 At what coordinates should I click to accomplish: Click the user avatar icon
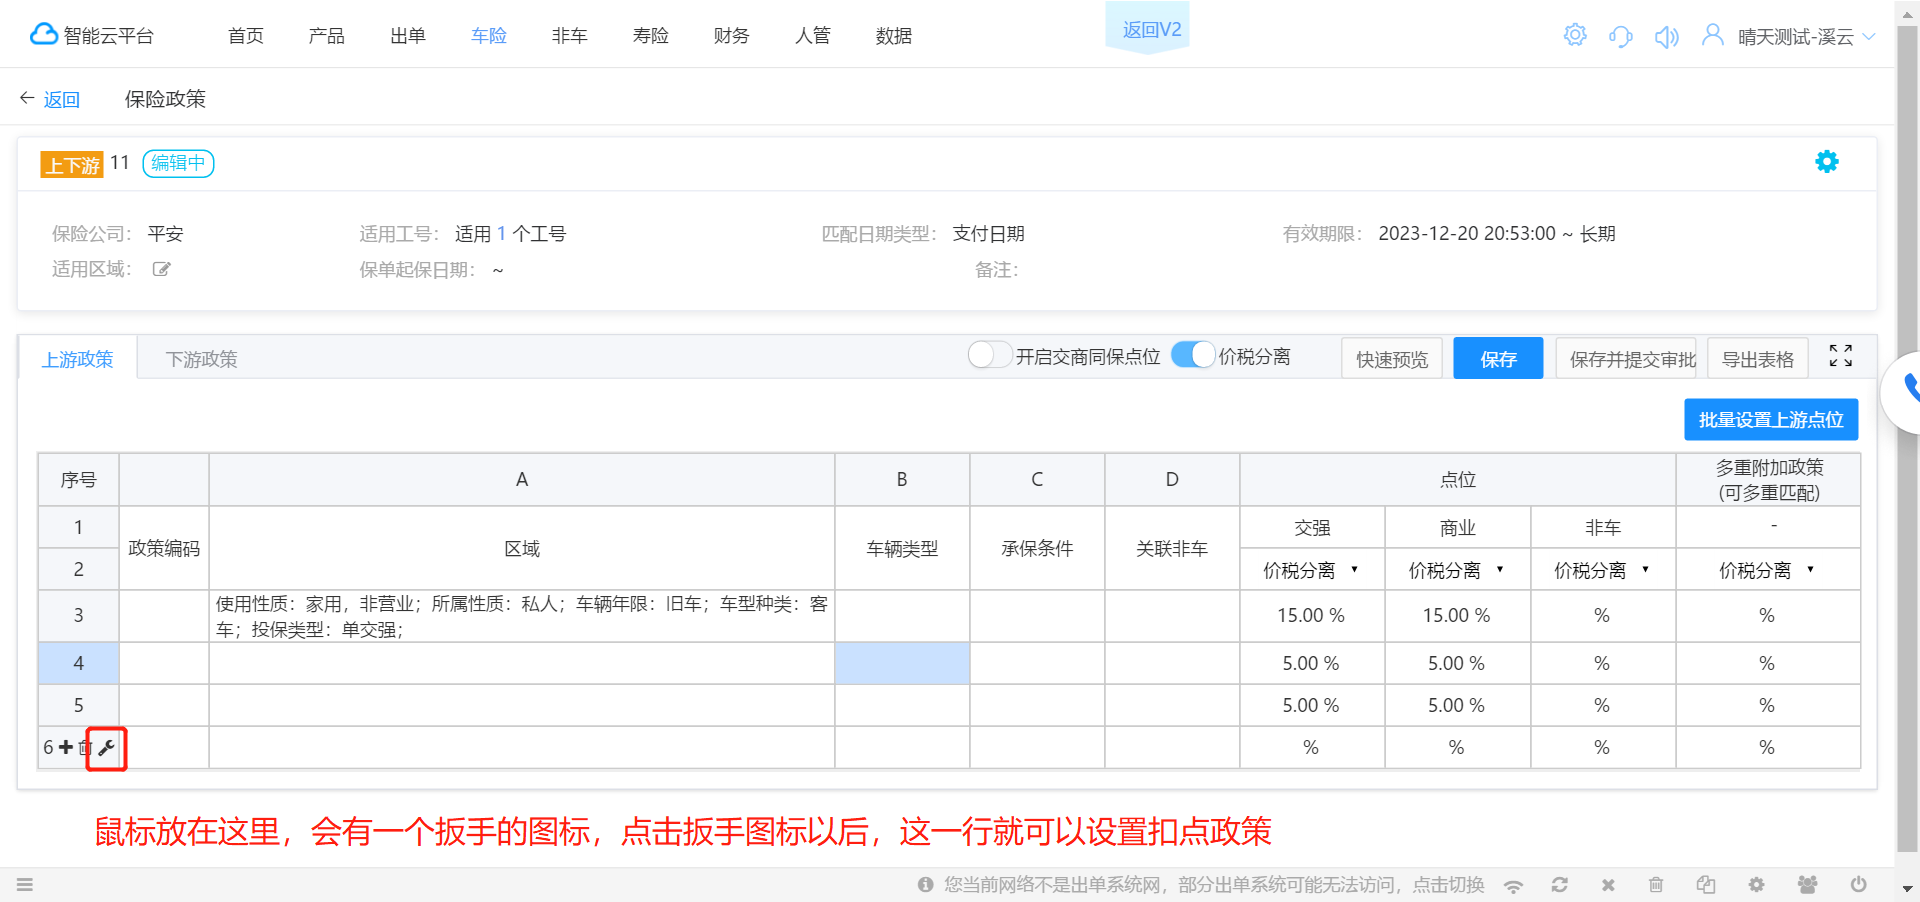[x=1713, y=35]
